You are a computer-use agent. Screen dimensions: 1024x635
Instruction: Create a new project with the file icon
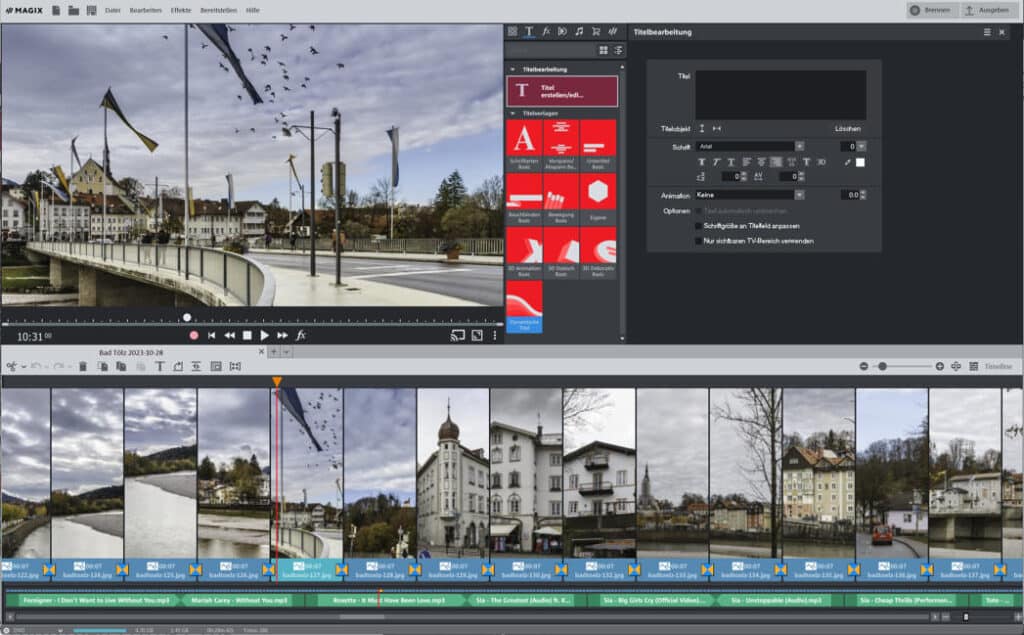tap(56, 10)
